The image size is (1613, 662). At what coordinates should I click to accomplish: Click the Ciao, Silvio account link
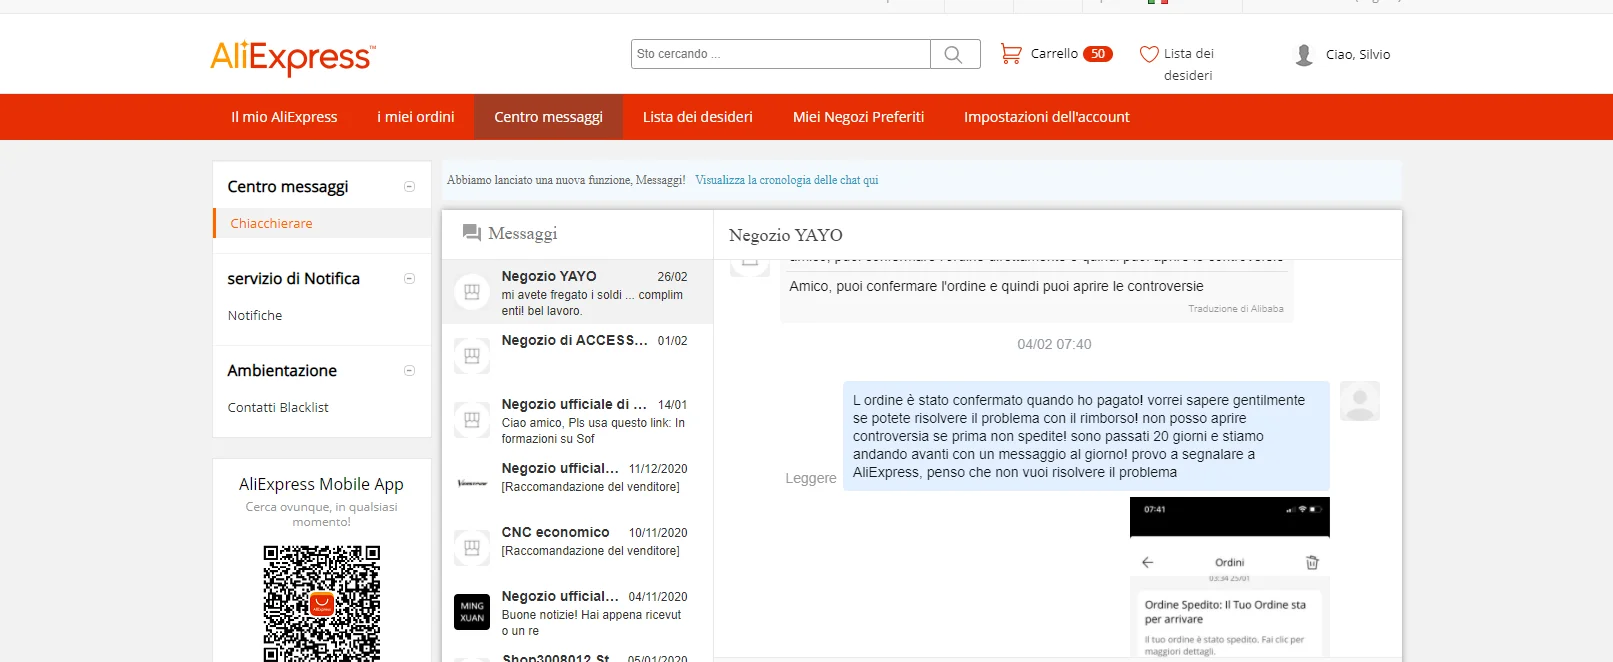[x=1358, y=55]
